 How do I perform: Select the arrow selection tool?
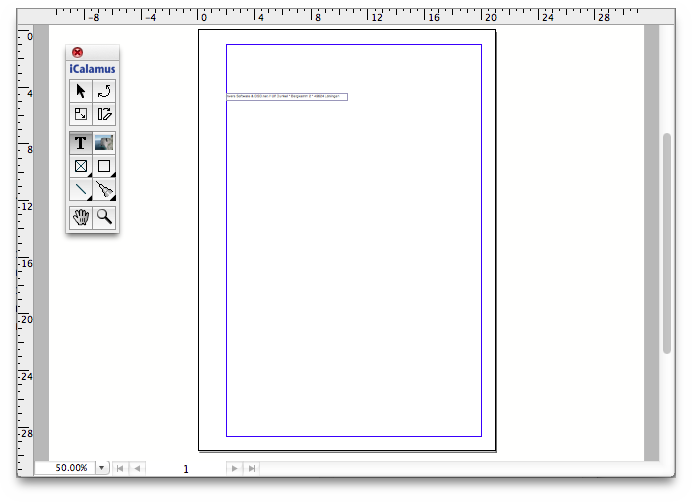click(81, 91)
